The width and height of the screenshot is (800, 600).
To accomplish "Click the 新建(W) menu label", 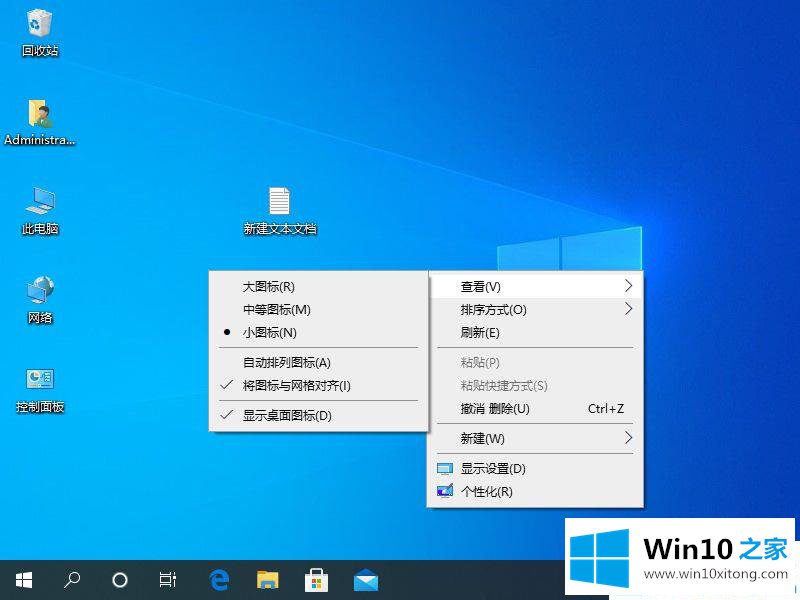I will pos(482,438).
